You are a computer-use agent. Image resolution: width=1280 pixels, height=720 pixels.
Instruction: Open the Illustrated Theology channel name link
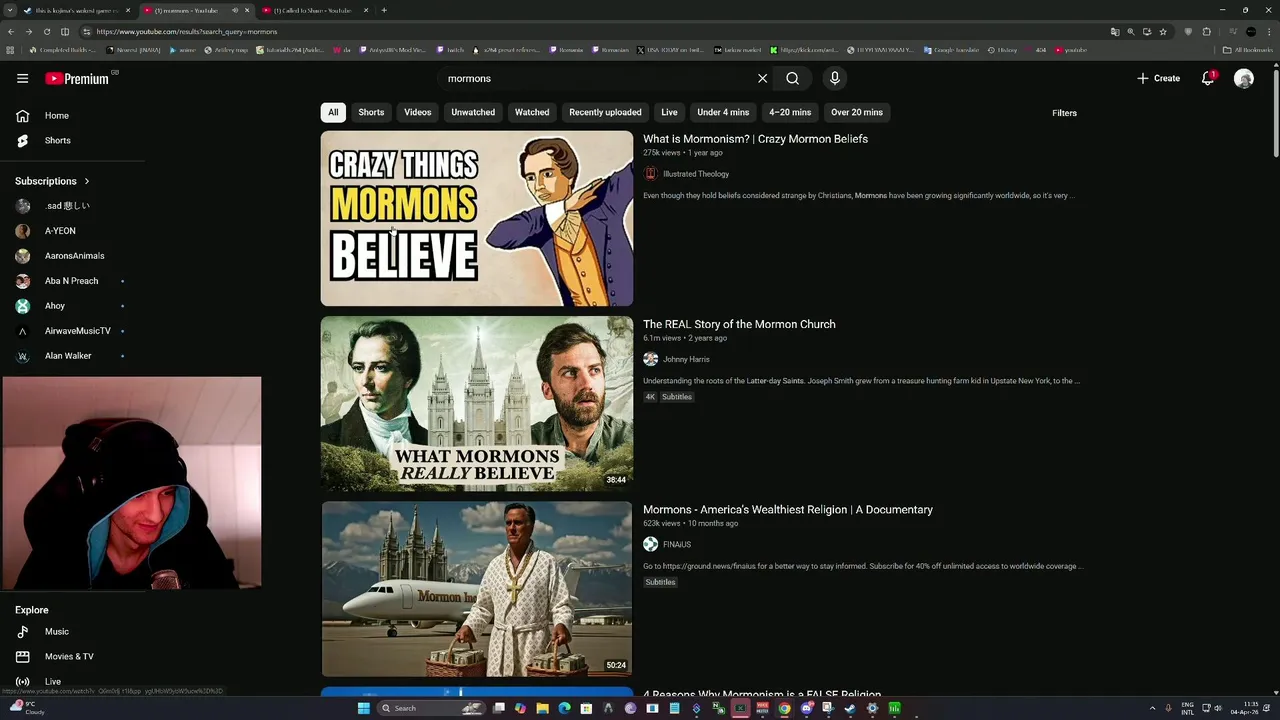coord(696,174)
